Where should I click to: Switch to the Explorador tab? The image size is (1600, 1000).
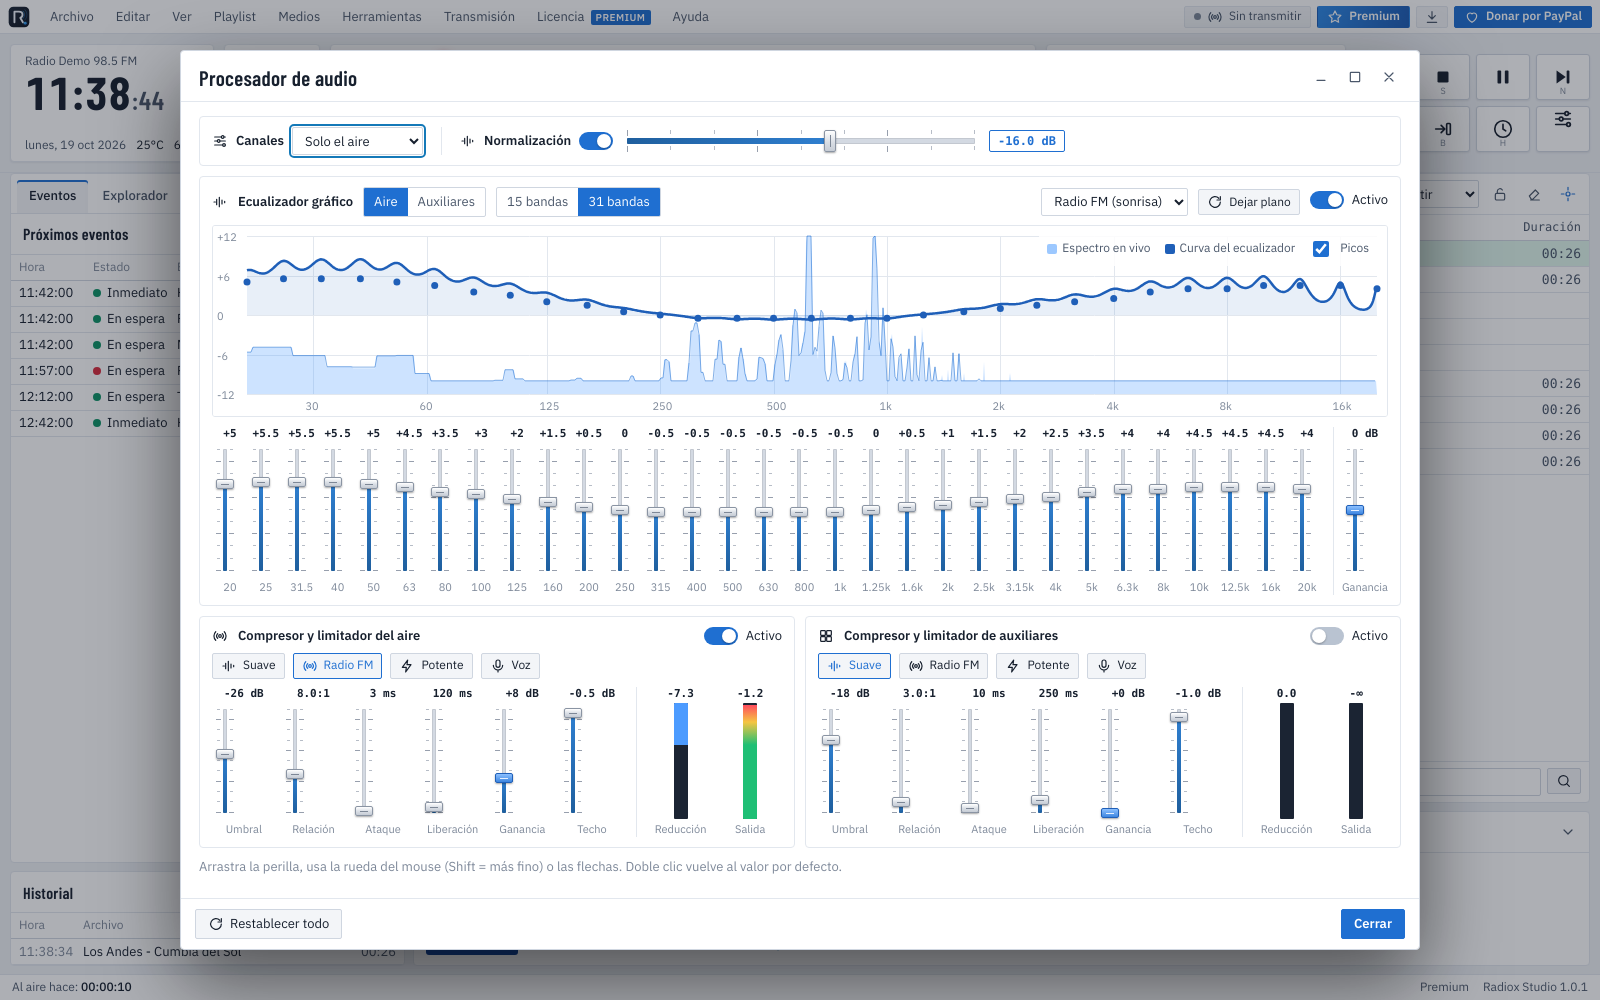135,196
